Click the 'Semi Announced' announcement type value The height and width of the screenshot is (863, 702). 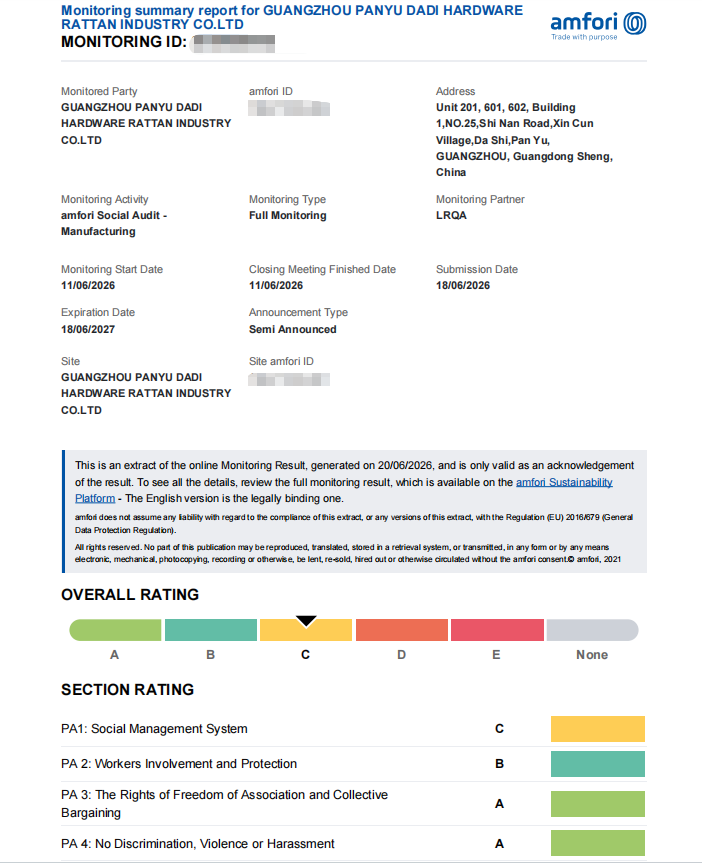[x=292, y=329]
